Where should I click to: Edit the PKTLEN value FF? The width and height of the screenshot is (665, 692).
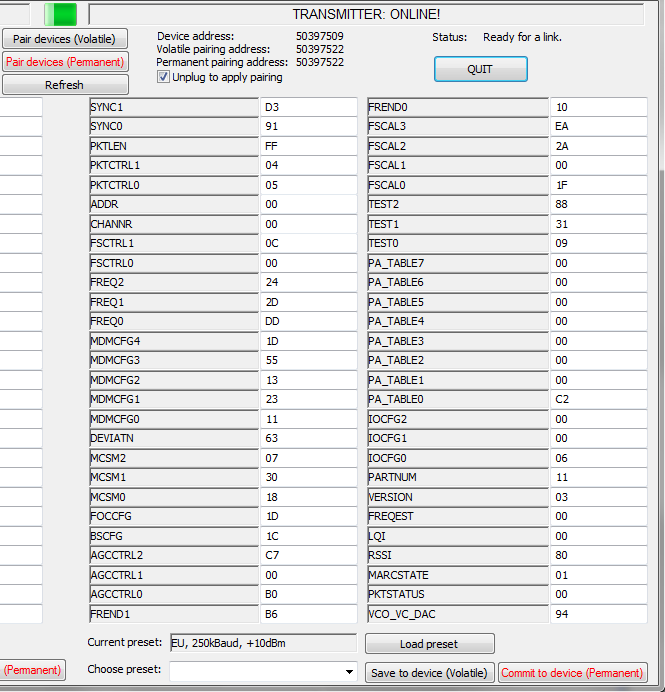(308, 146)
